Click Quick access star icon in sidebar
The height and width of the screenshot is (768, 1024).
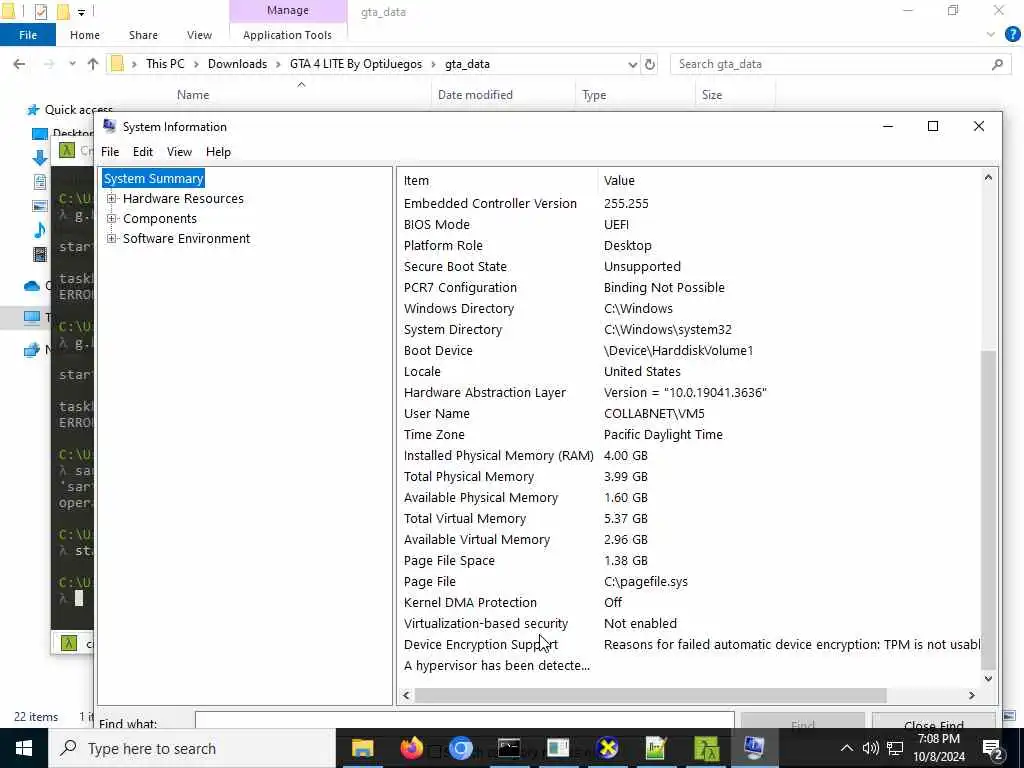click(x=33, y=110)
